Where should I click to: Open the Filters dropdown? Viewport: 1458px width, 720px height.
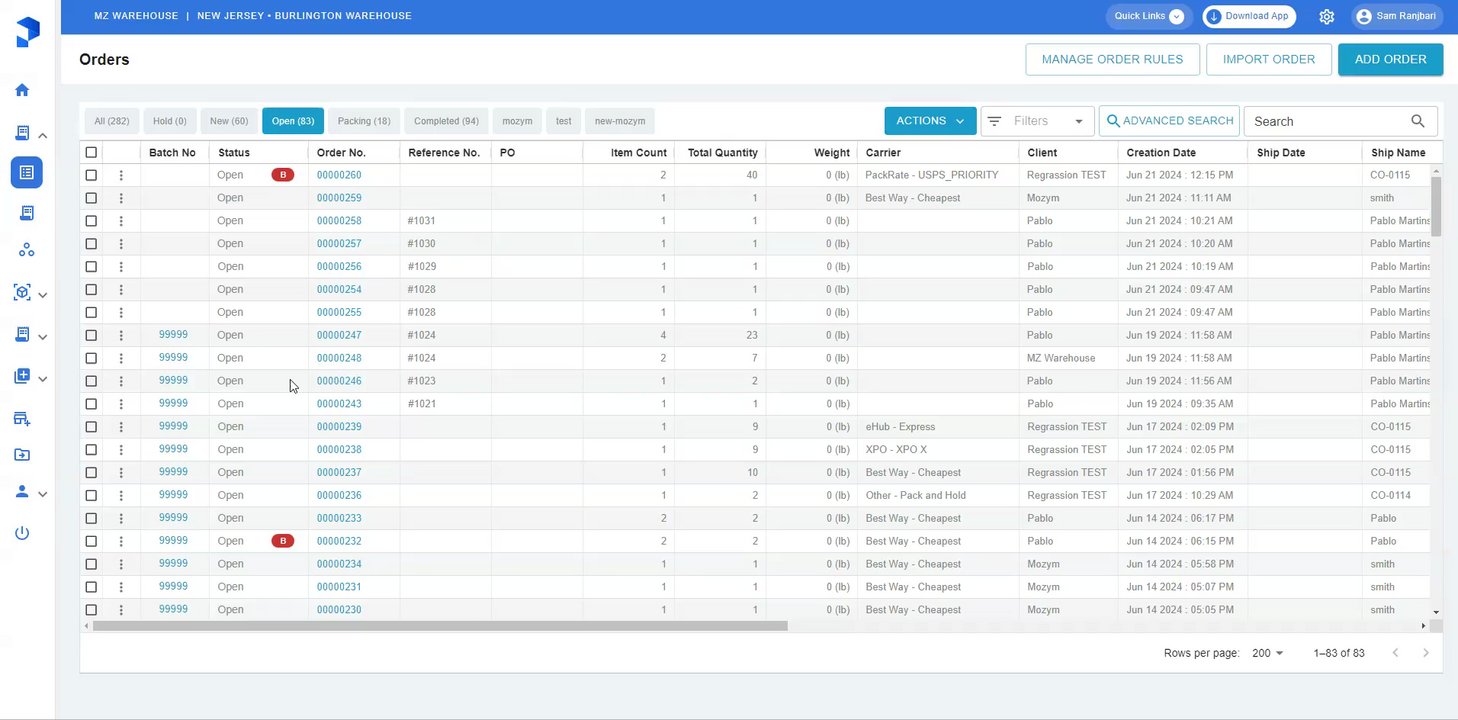point(1037,121)
